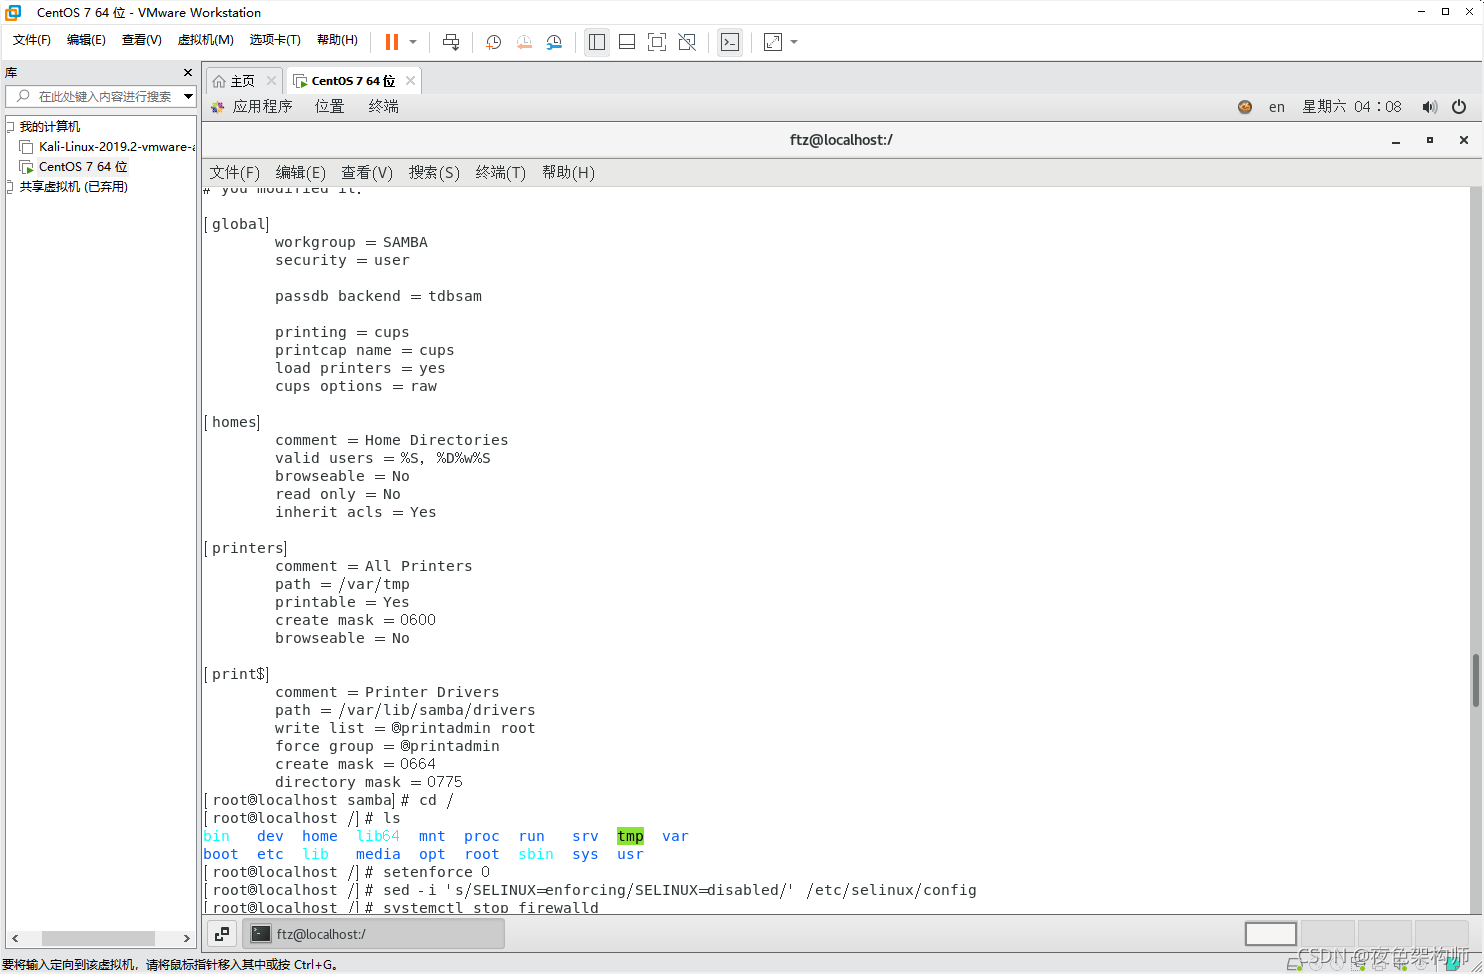The height and width of the screenshot is (974, 1484).
Task: Close the library panel
Action: [x=188, y=73]
